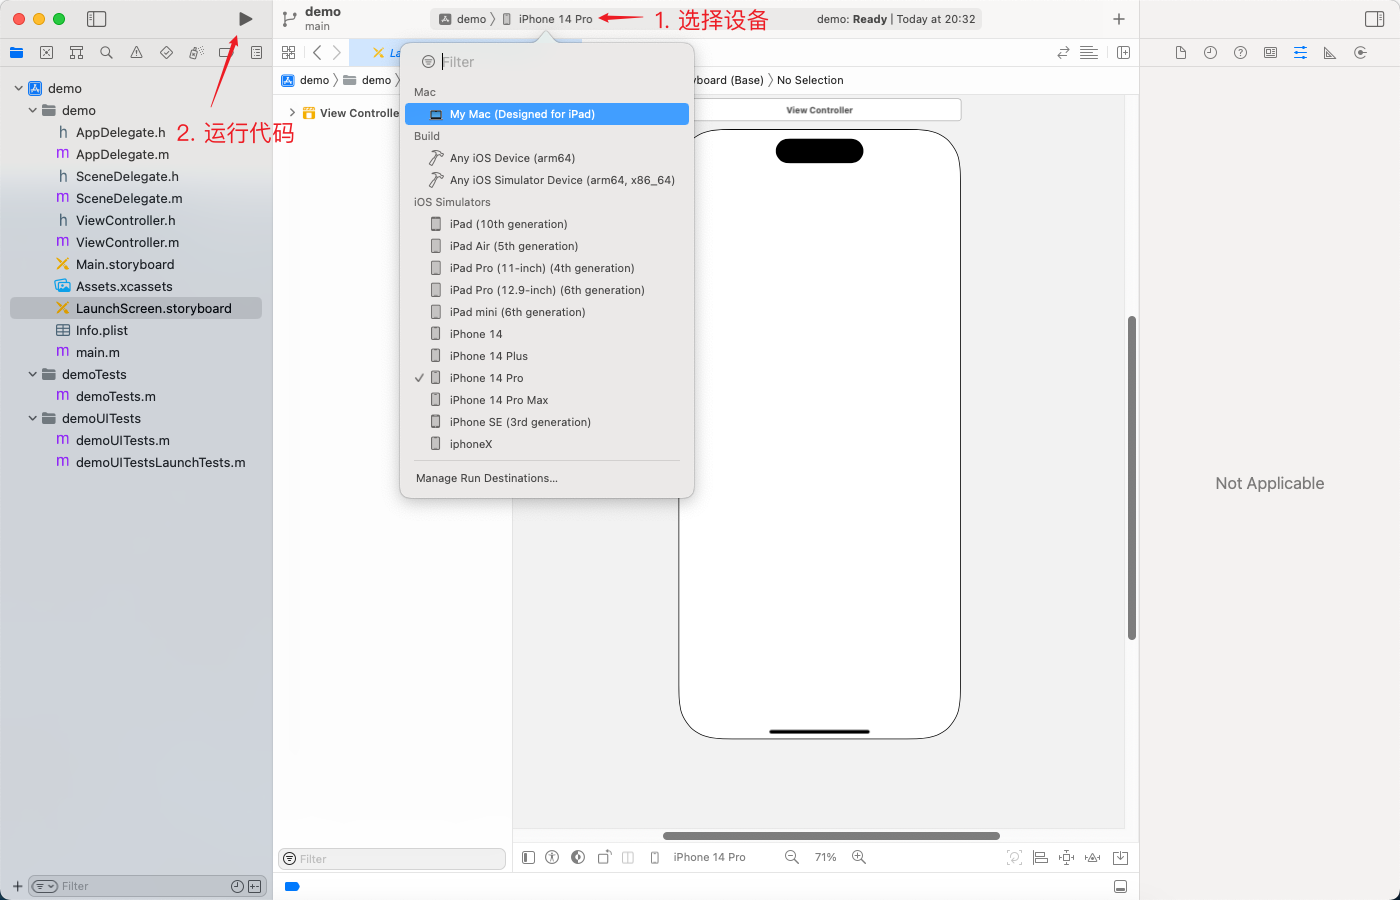Toggle the right inspector panel
This screenshot has width=1400, height=900.
(x=1375, y=19)
